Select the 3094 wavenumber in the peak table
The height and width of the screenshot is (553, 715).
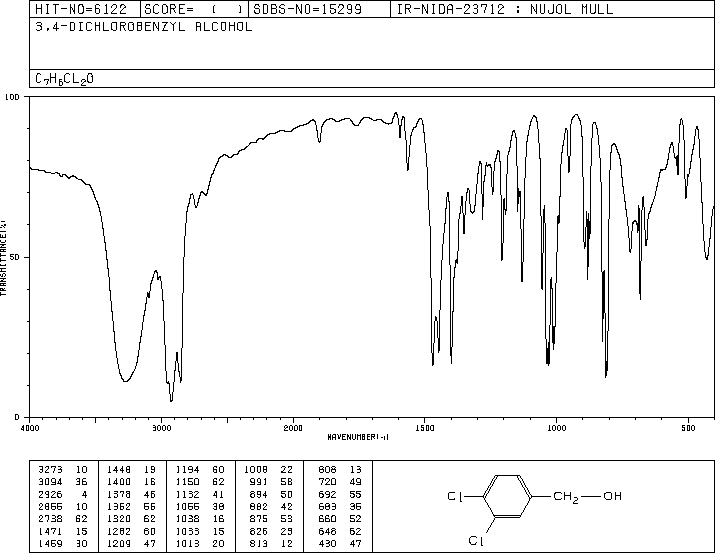50,482
